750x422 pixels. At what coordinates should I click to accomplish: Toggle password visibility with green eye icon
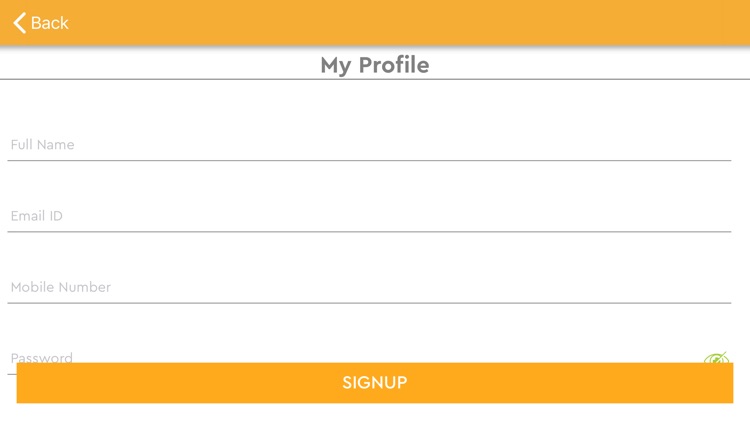click(x=716, y=357)
